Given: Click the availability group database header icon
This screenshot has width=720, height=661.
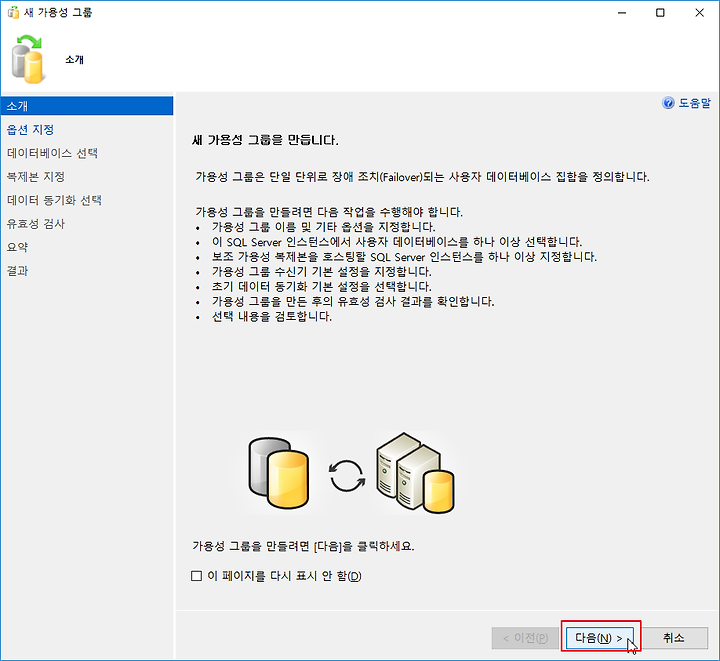Looking at the screenshot, I should click(x=28, y=59).
